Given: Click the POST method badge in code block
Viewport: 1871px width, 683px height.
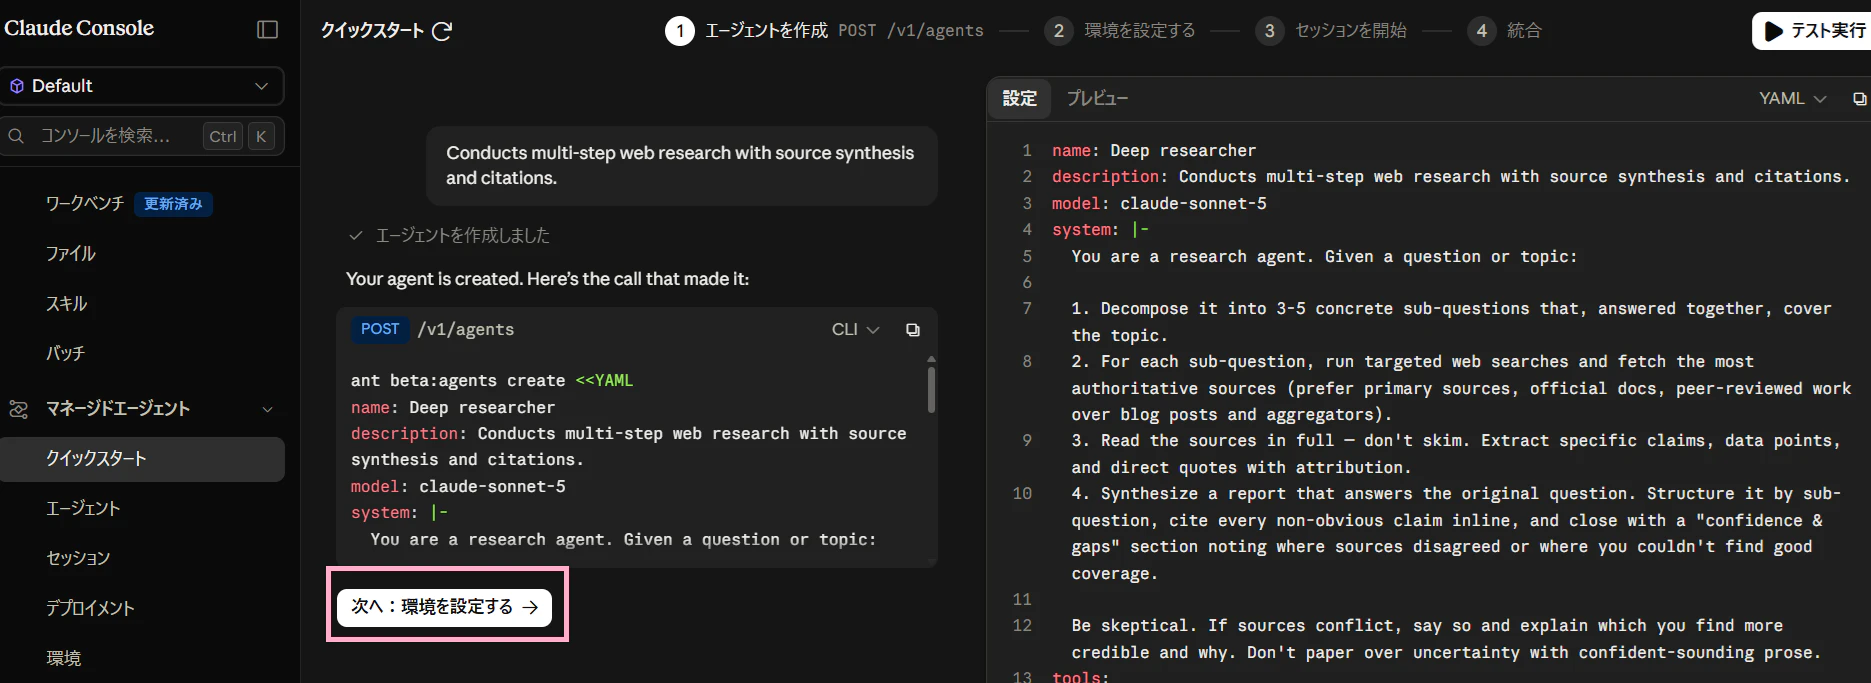Looking at the screenshot, I should [380, 329].
